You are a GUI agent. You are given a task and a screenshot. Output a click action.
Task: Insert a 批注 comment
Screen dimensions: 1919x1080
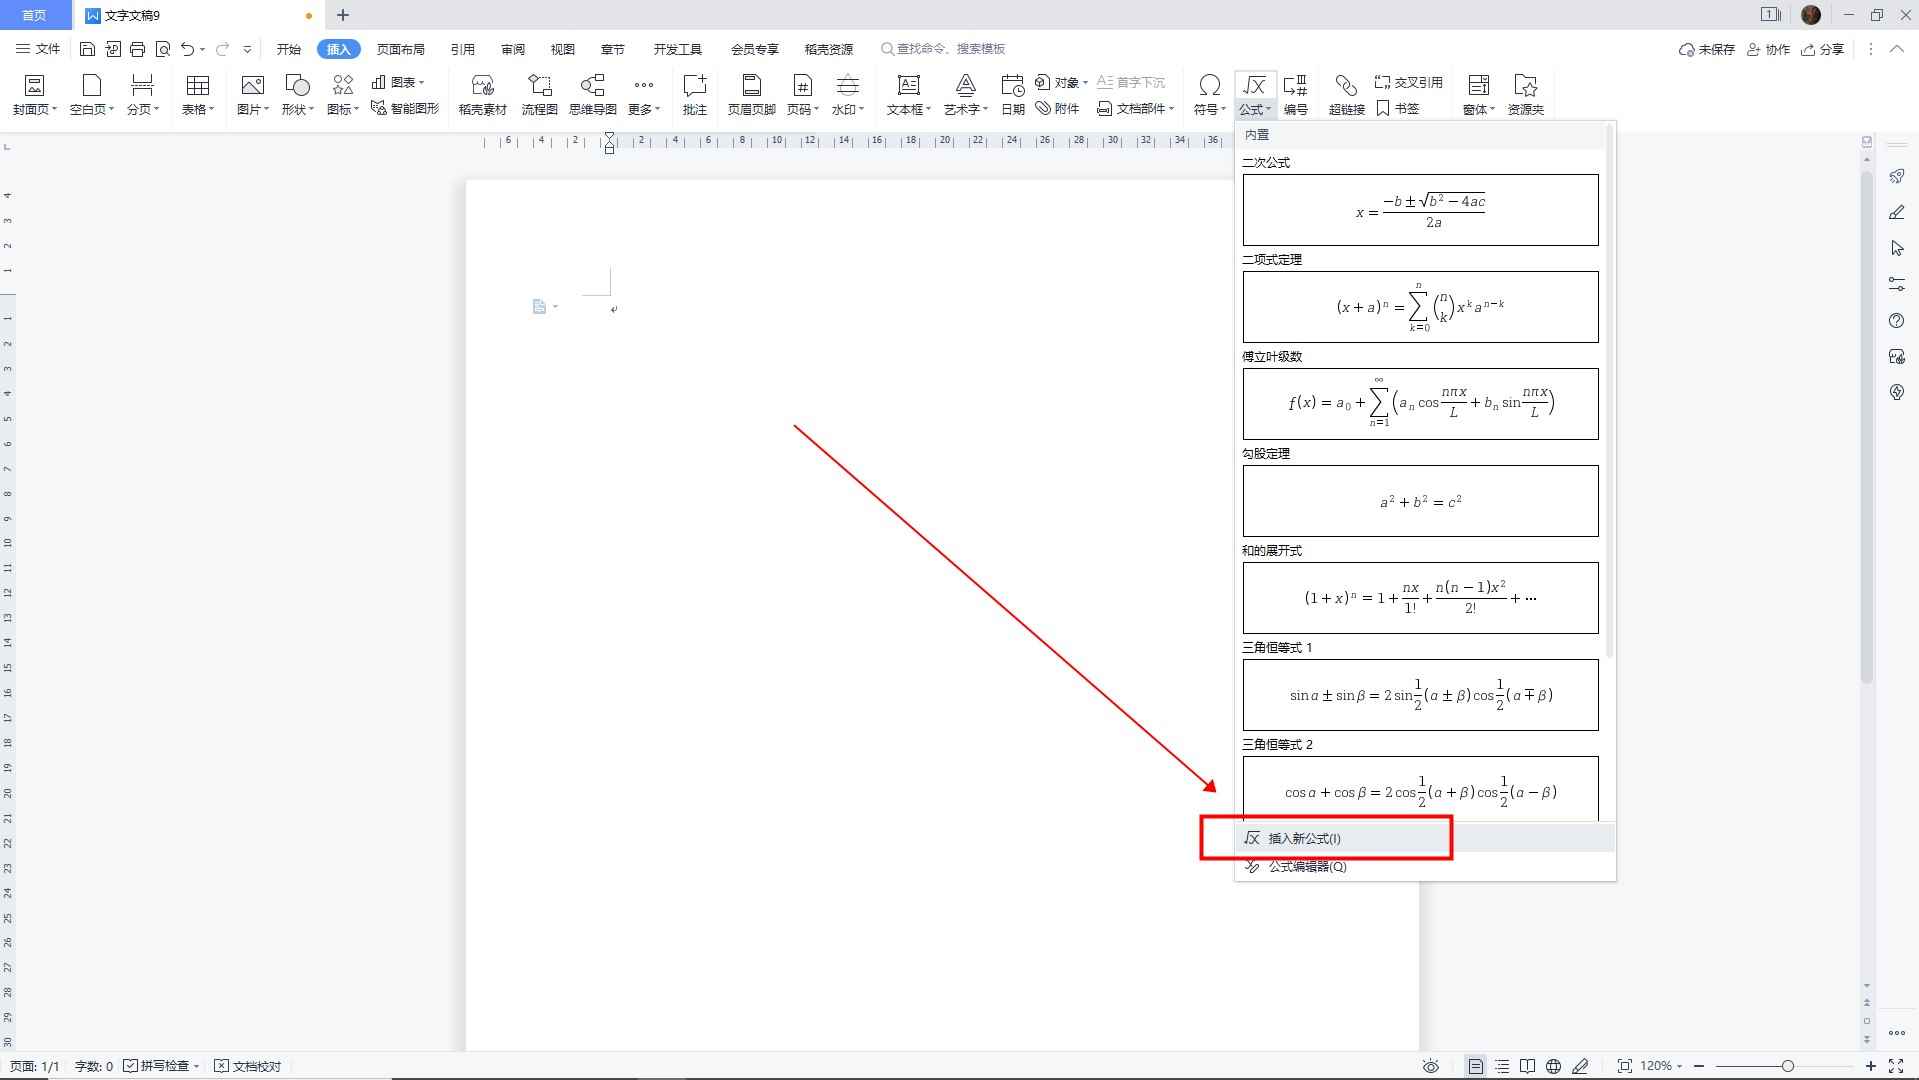pyautogui.click(x=694, y=95)
